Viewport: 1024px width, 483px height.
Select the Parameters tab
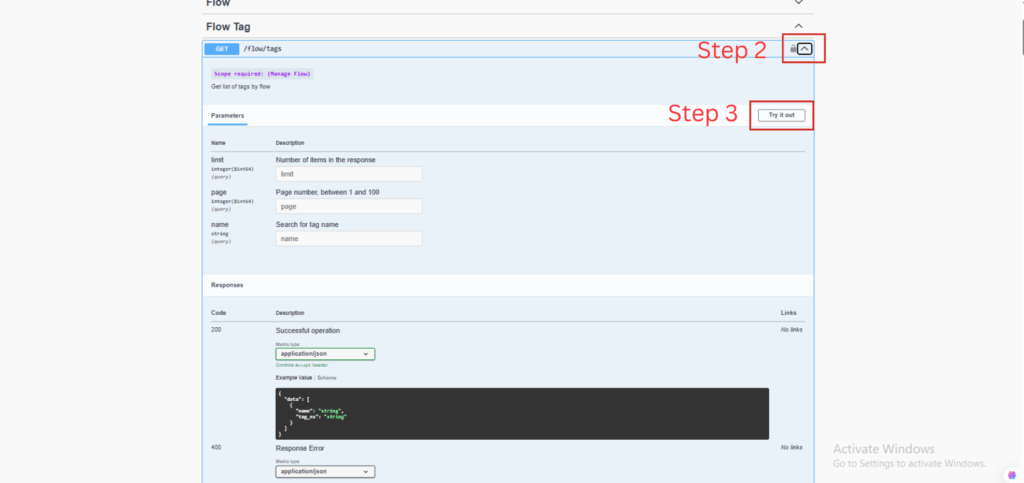[x=227, y=116]
